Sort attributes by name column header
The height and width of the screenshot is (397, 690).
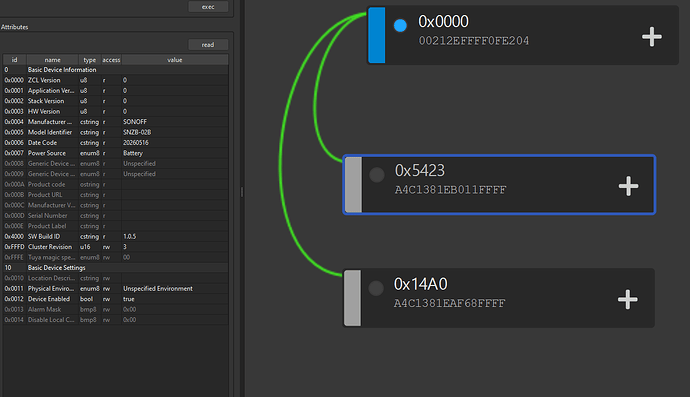[x=52, y=60]
